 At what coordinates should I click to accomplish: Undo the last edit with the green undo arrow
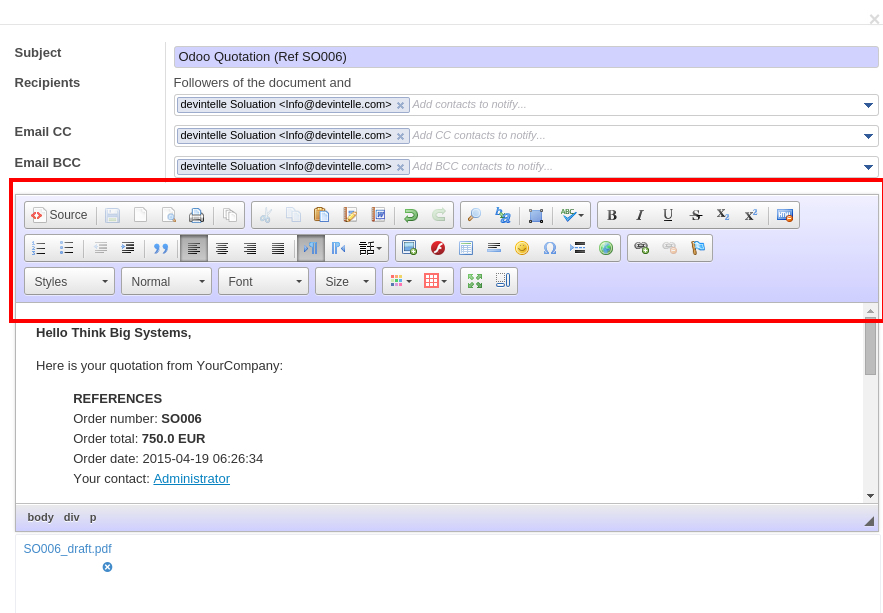409,214
